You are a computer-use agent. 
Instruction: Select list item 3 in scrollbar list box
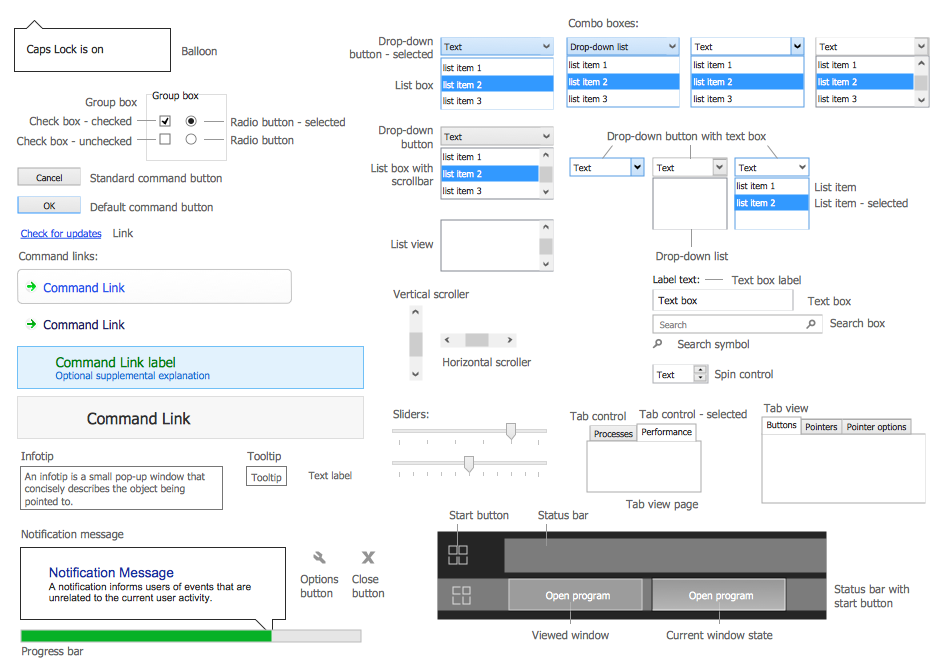[x=490, y=191]
